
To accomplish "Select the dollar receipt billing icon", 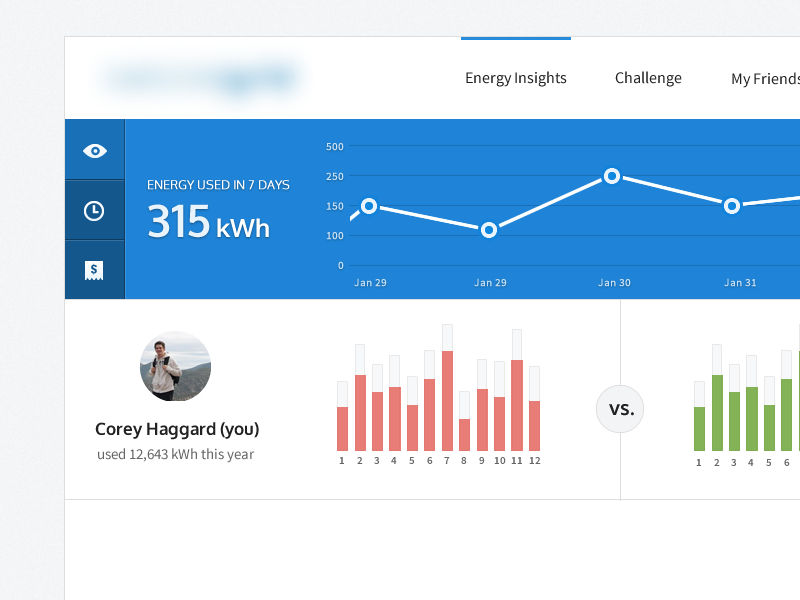I will pyautogui.click(x=94, y=270).
